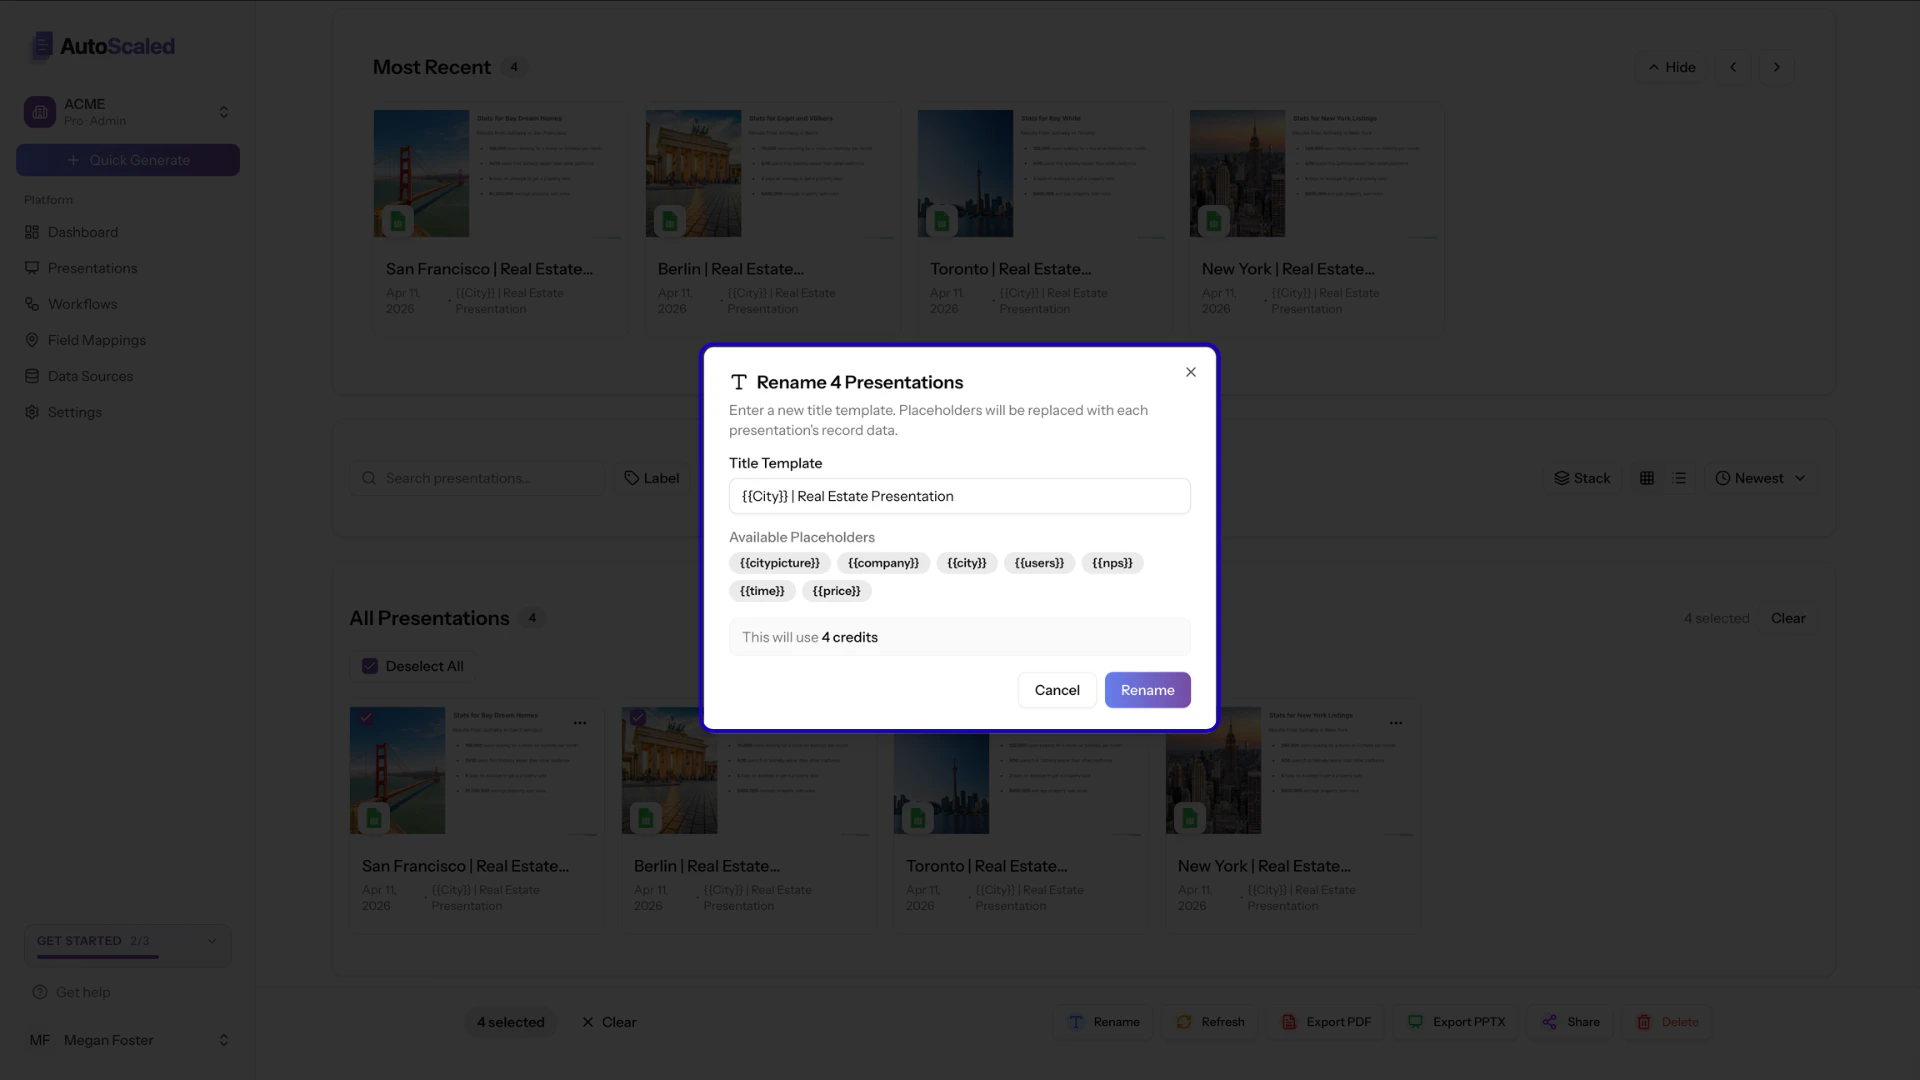The height and width of the screenshot is (1080, 1920).
Task: Hide the Most Recent section
Action: (x=1670, y=67)
